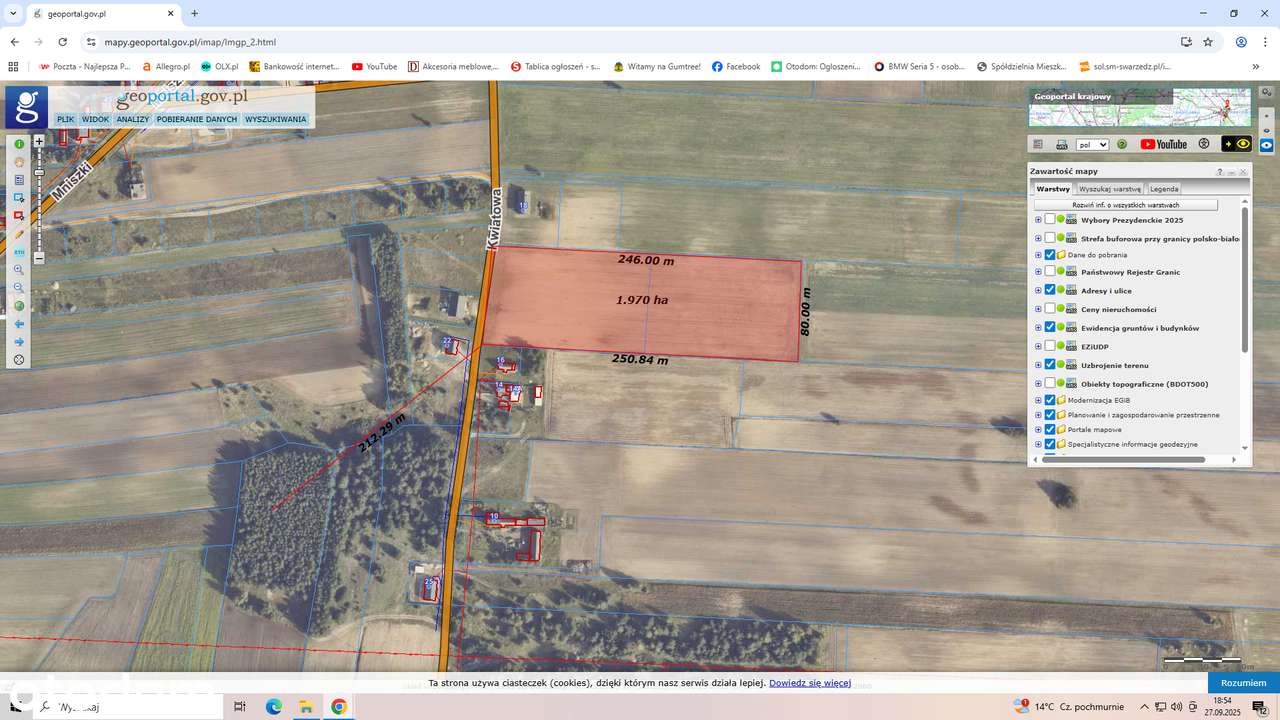Select the blue rectangle selection tool
The width and height of the screenshot is (1280, 720).
pos(19,198)
